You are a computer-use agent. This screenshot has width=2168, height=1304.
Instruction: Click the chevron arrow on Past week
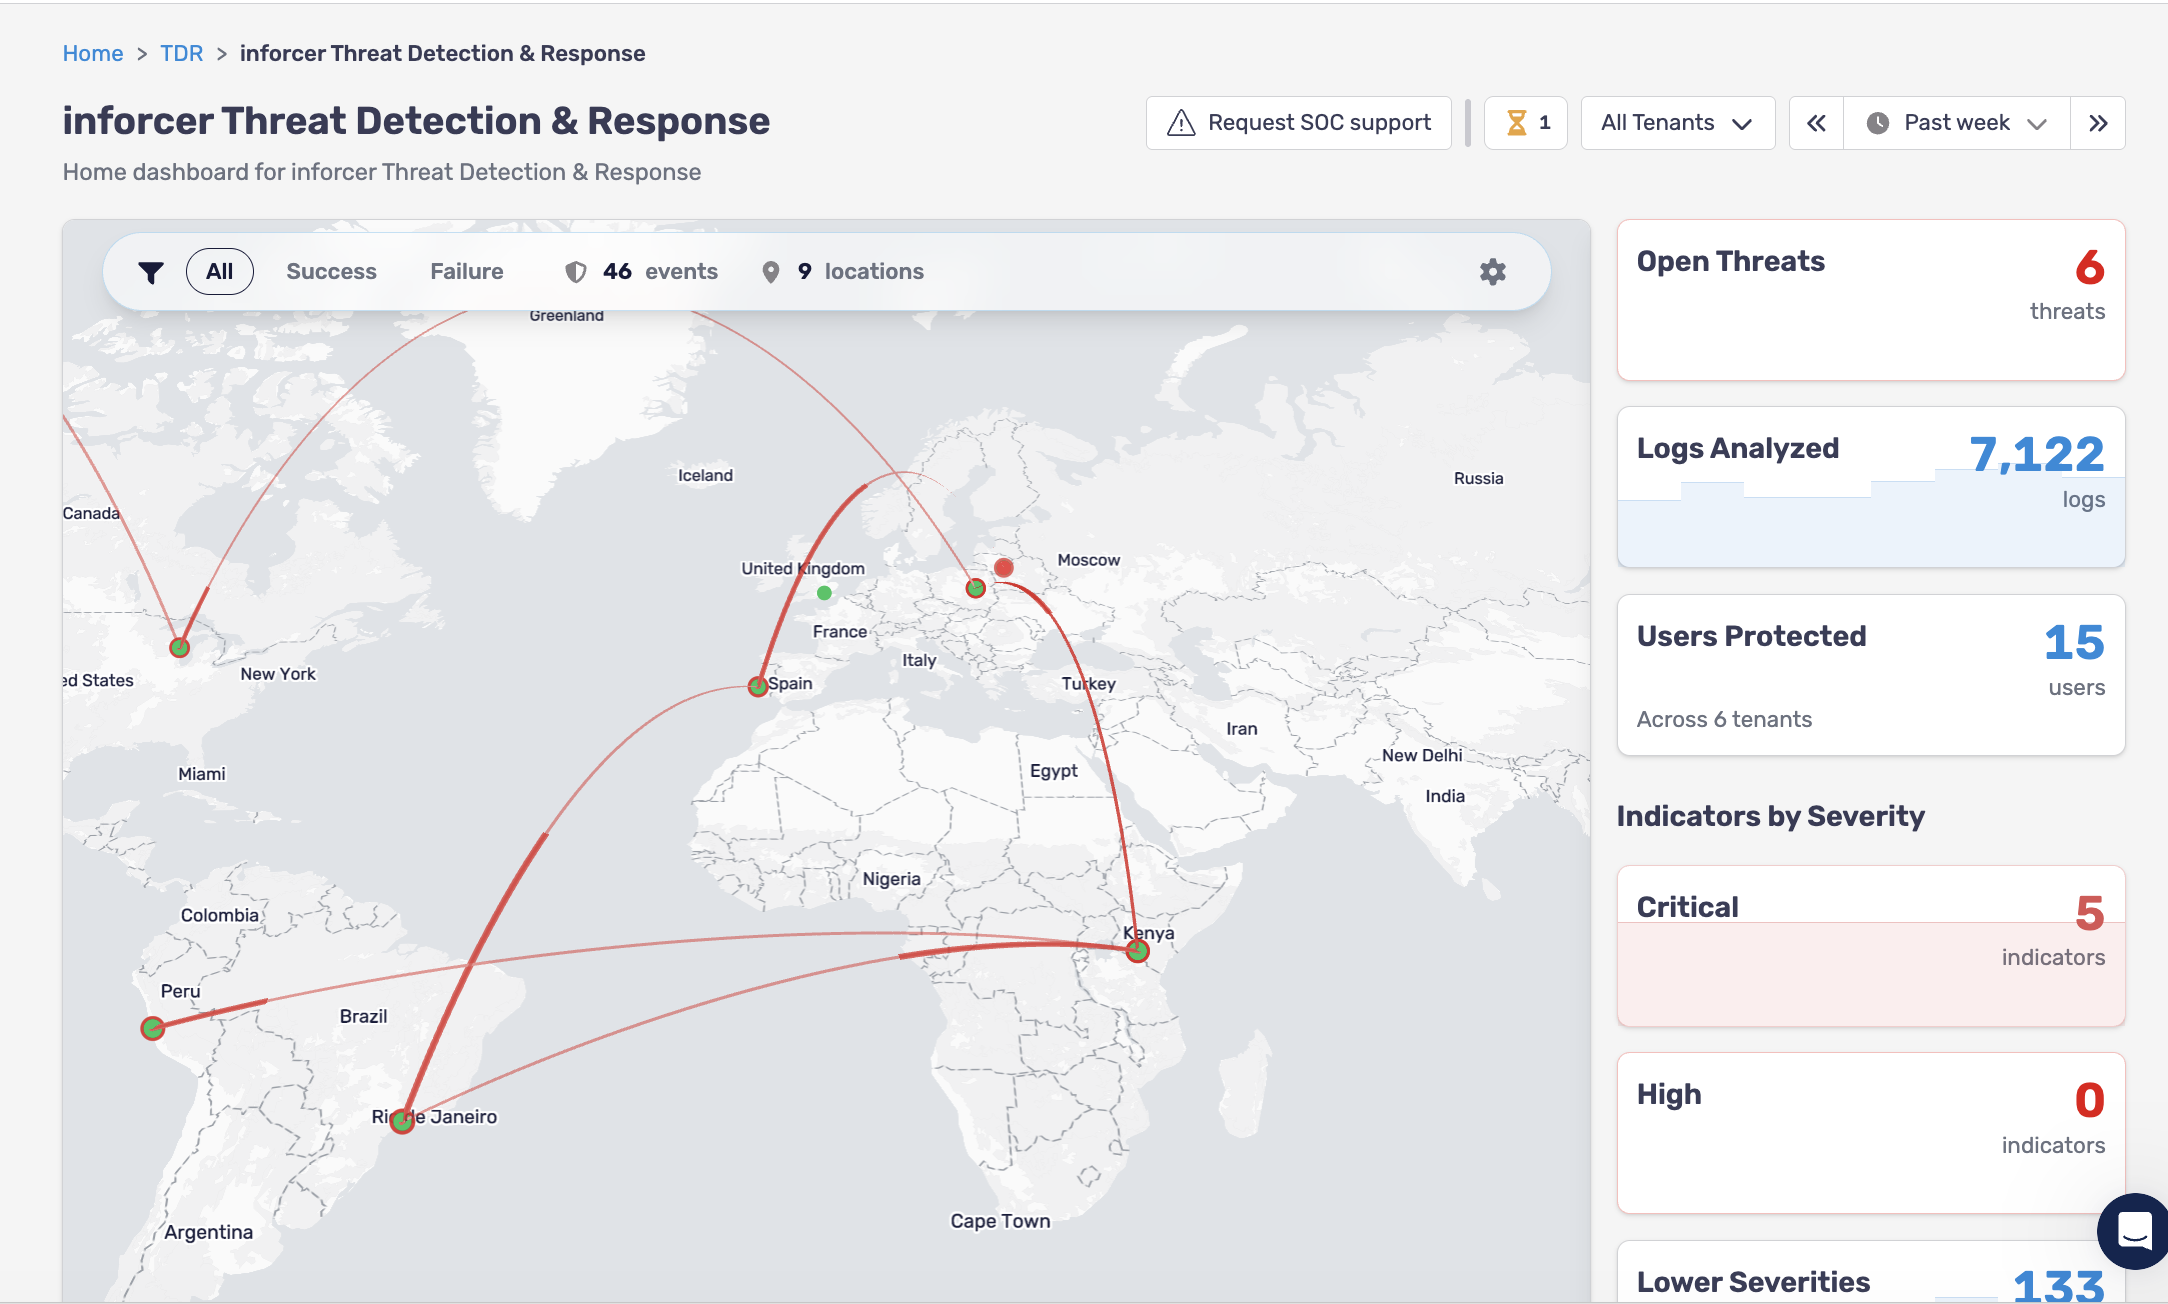click(2037, 124)
